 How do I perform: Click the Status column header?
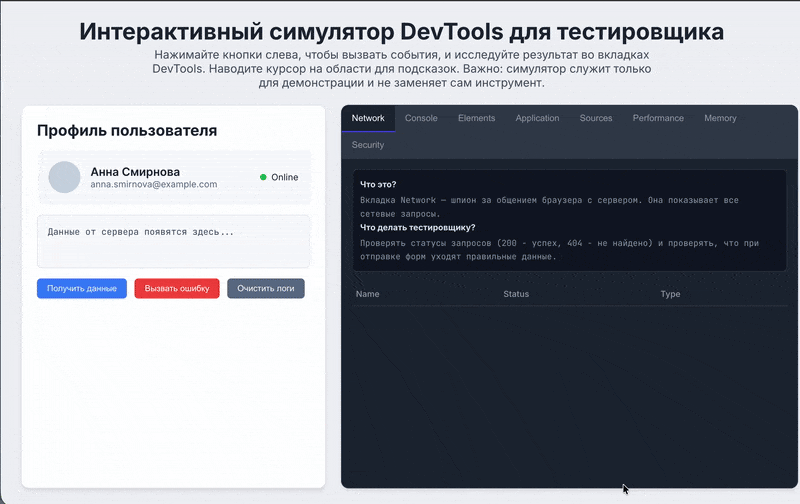click(x=516, y=294)
